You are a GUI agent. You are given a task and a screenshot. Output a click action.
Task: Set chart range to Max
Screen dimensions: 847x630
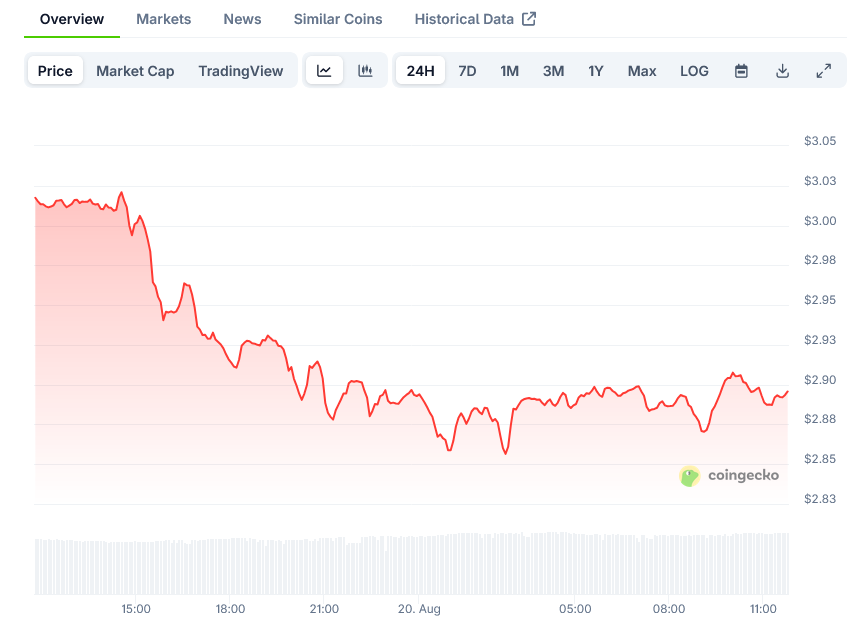642,71
